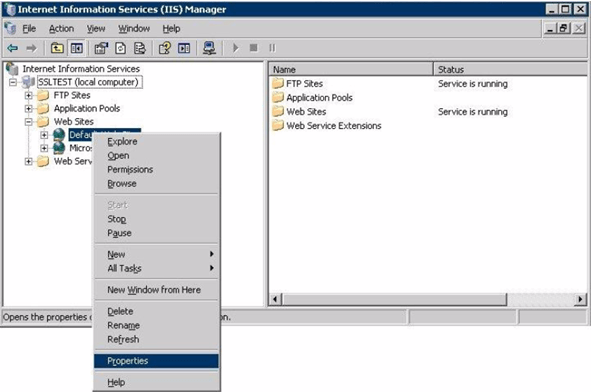Click the horizontal scrollbar right arrow
The image size is (591, 392).
(x=580, y=299)
